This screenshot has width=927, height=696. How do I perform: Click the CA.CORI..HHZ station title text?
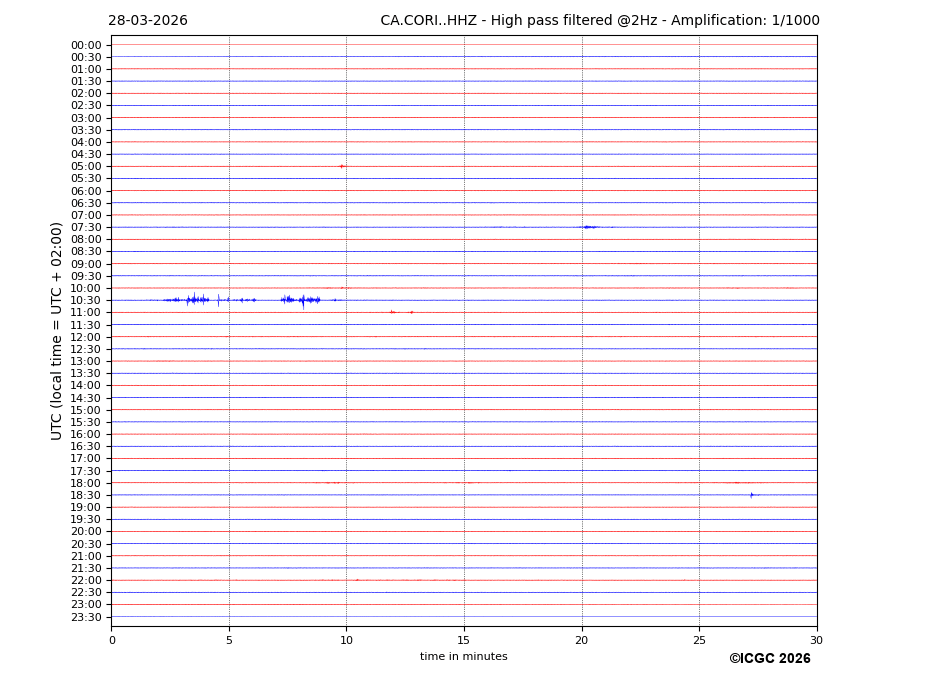tap(599, 21)
